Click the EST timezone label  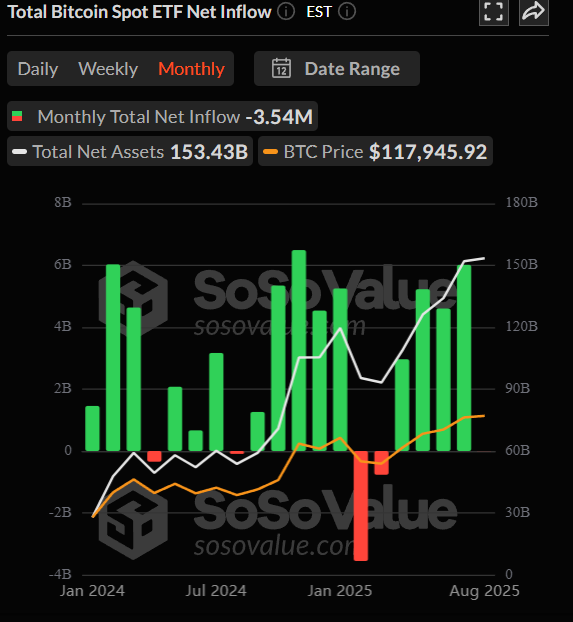(x=319, y=12)
